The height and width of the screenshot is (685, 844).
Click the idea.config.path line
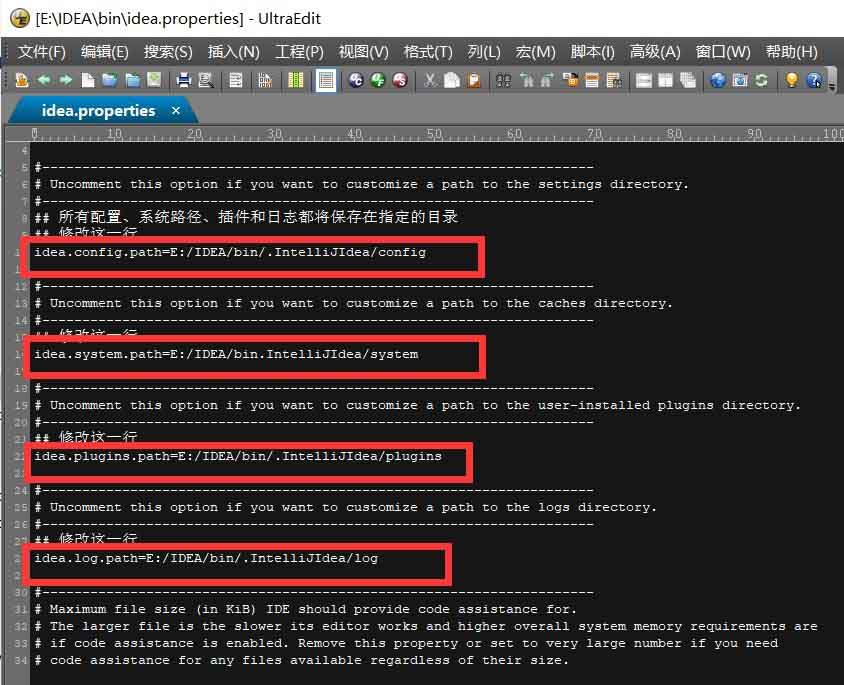[x=230, y=252]
